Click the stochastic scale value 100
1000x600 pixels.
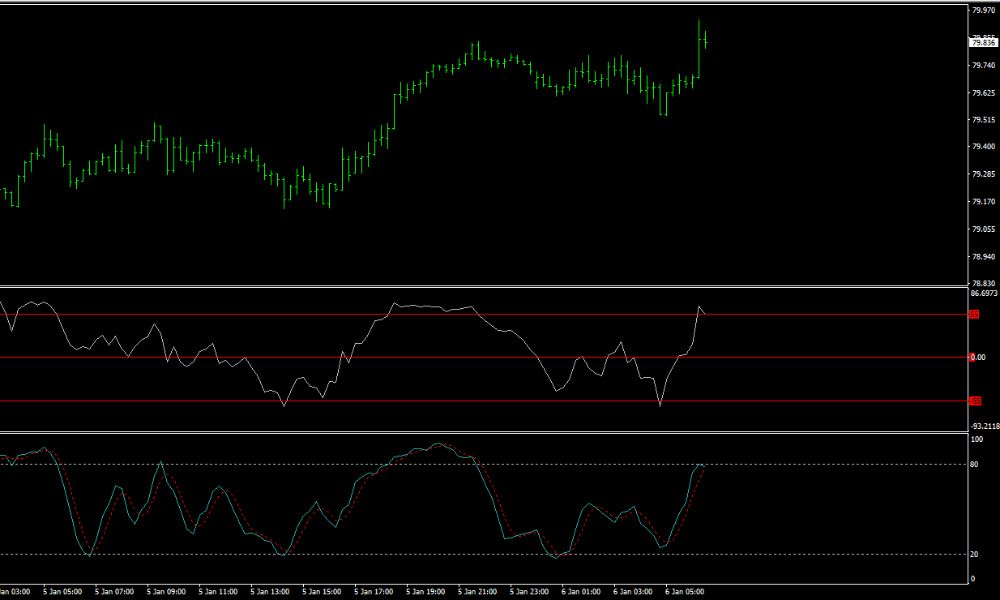click(x=976, y=439)
